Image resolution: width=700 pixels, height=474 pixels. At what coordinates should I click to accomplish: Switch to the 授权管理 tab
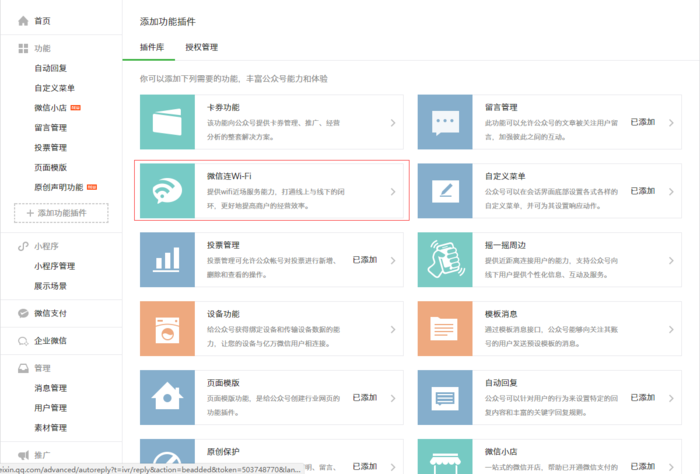tap(201, 47)
